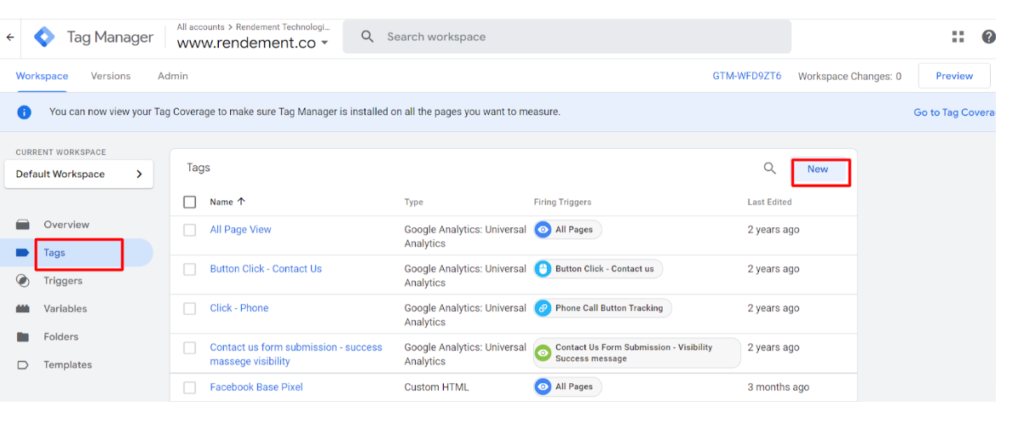Check the Facebook Base Pixel checkbox
The image size is (1024, 435).
190,388
